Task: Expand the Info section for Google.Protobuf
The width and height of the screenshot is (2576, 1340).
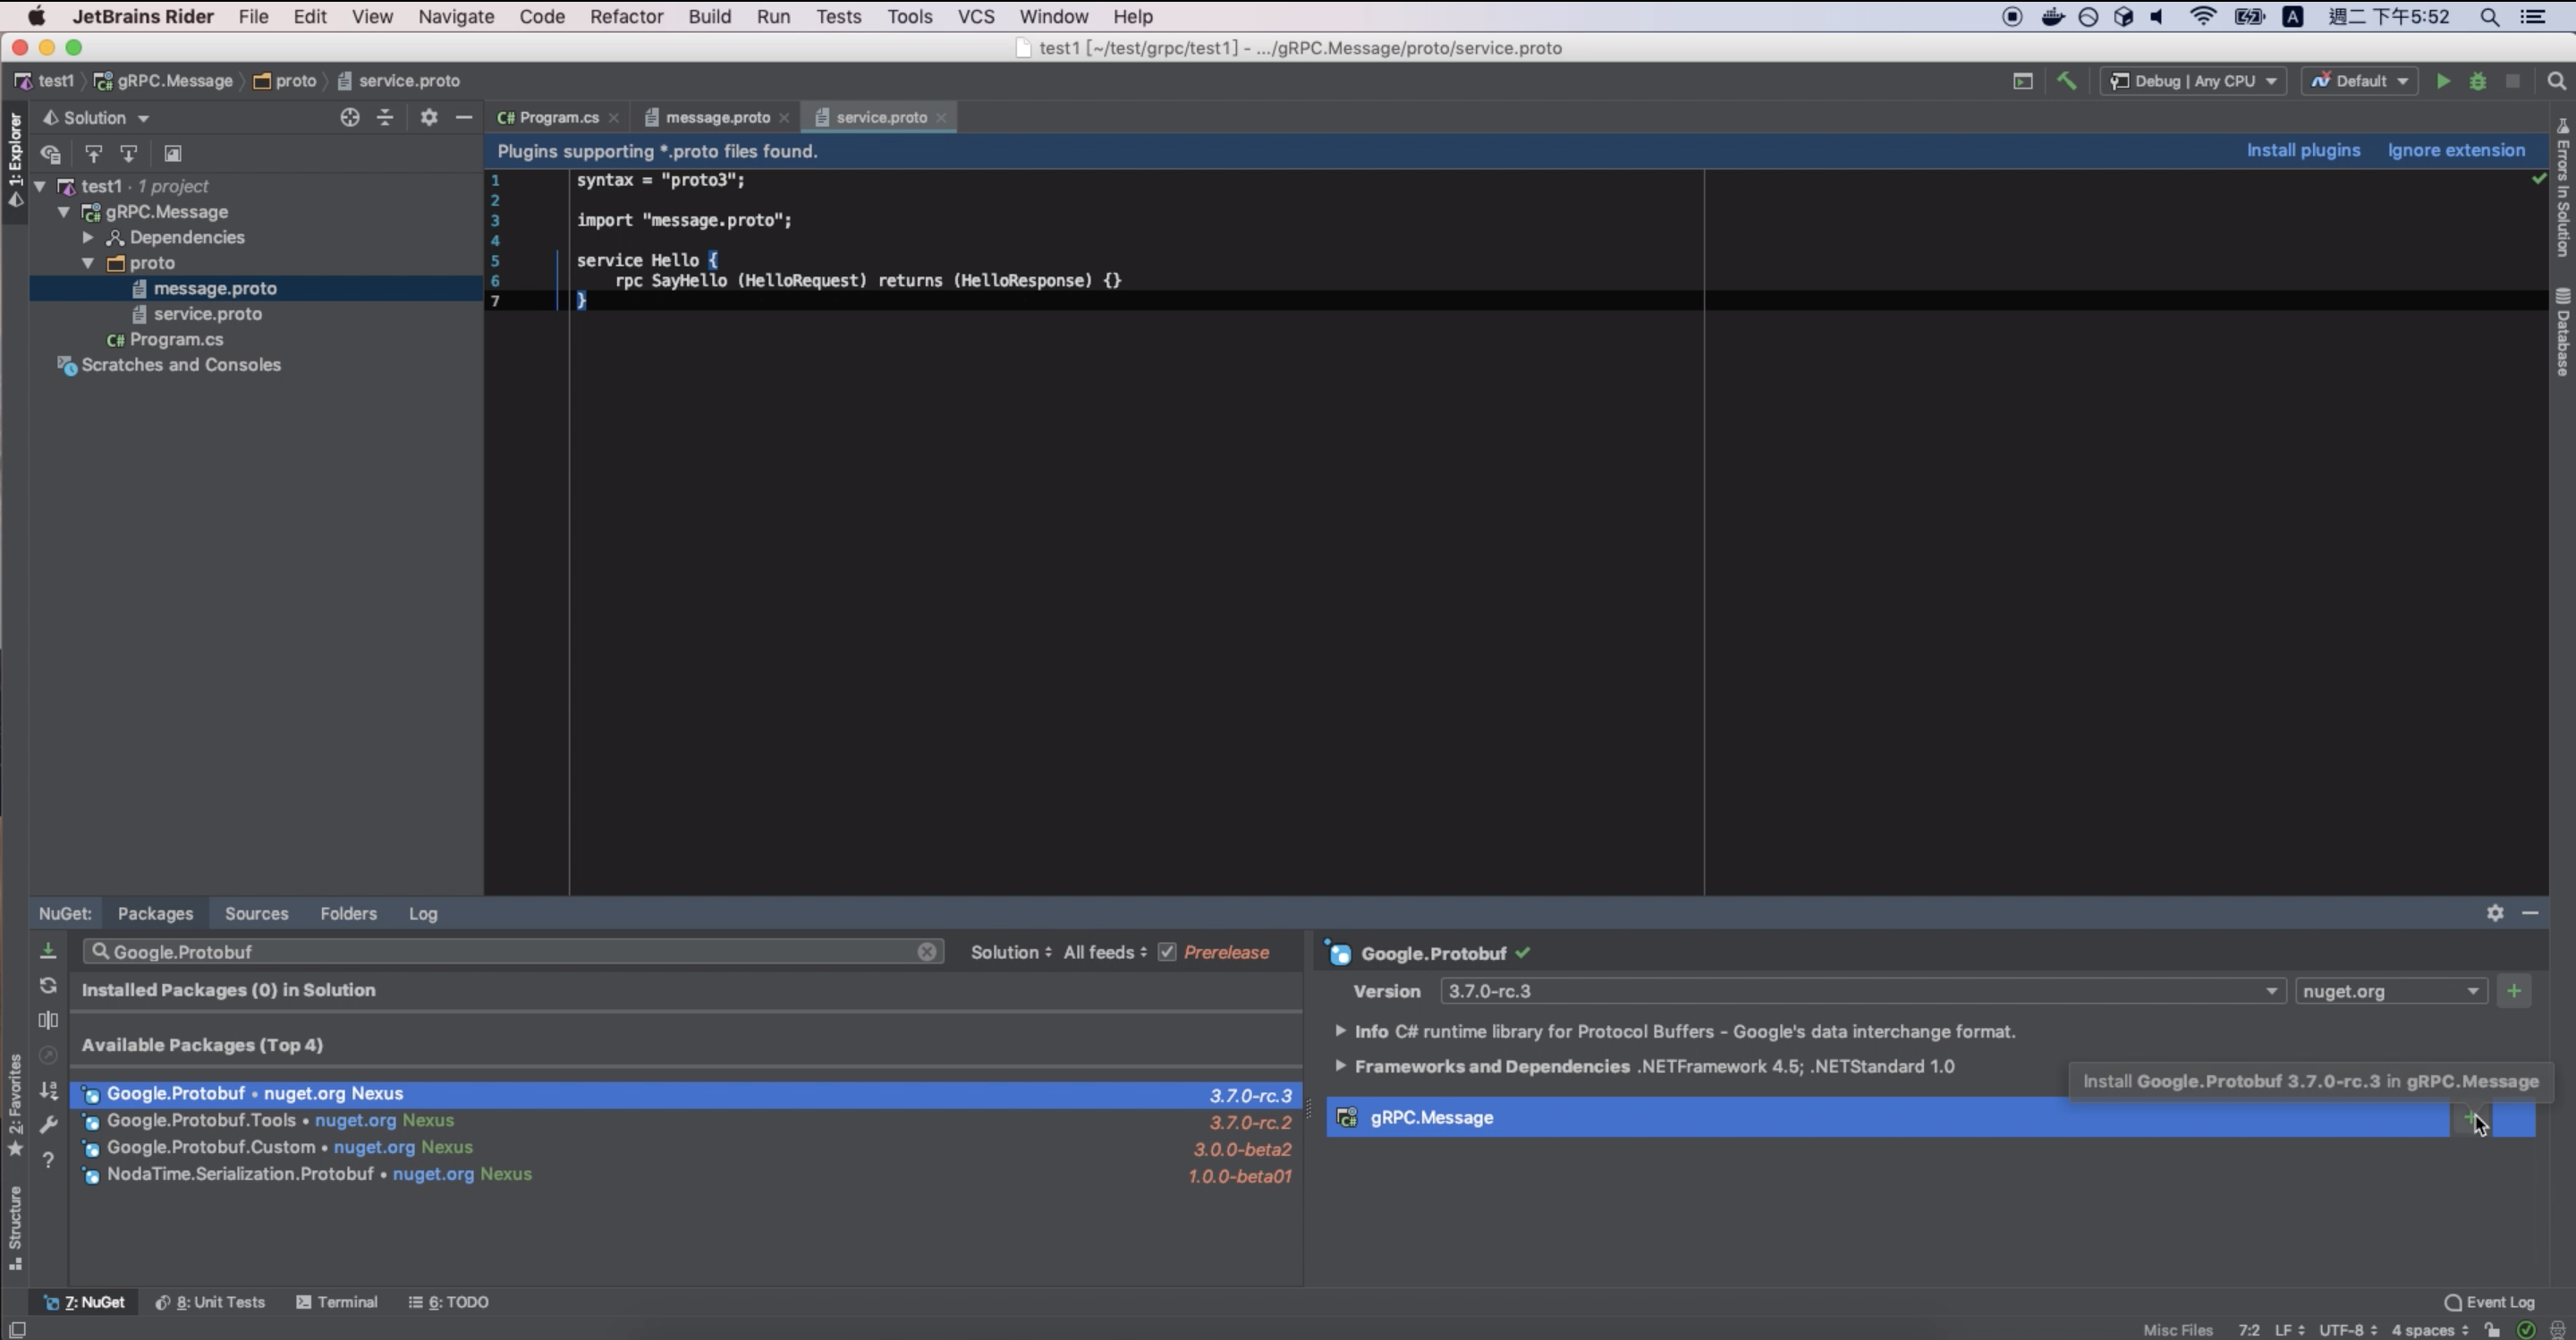Action: click(x=1340, y=1030)
